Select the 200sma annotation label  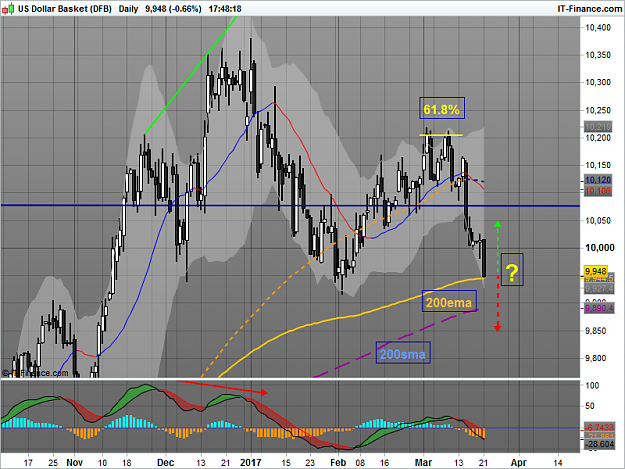coord(403,353)
